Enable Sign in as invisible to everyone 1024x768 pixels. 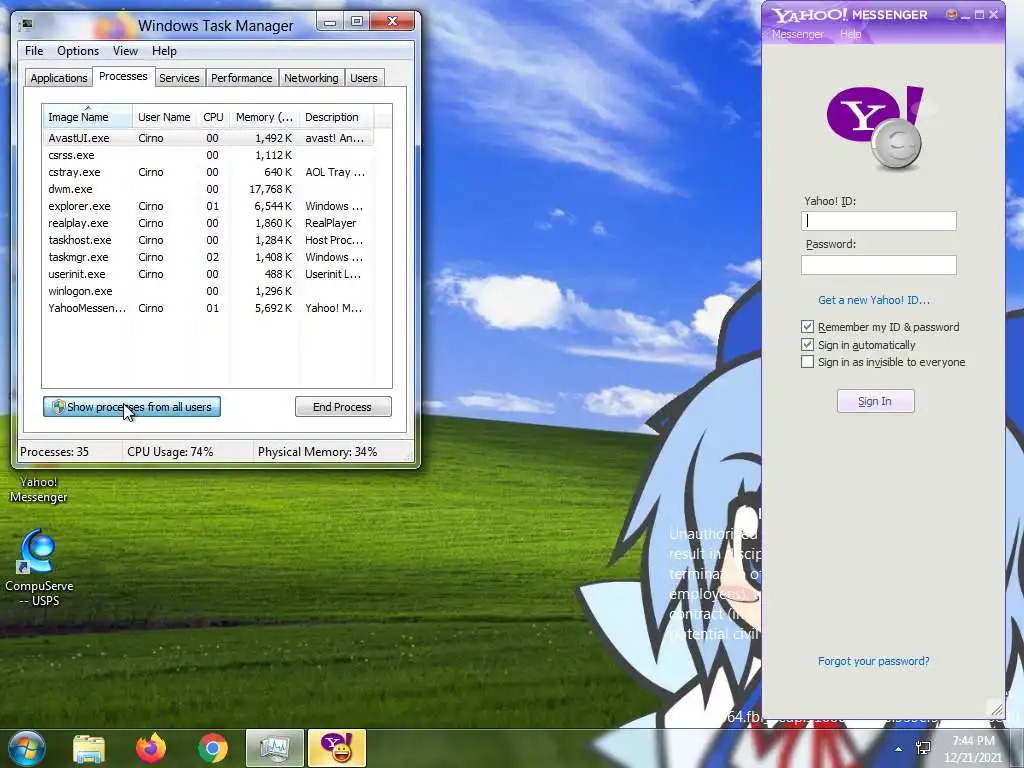click(808, 362)
